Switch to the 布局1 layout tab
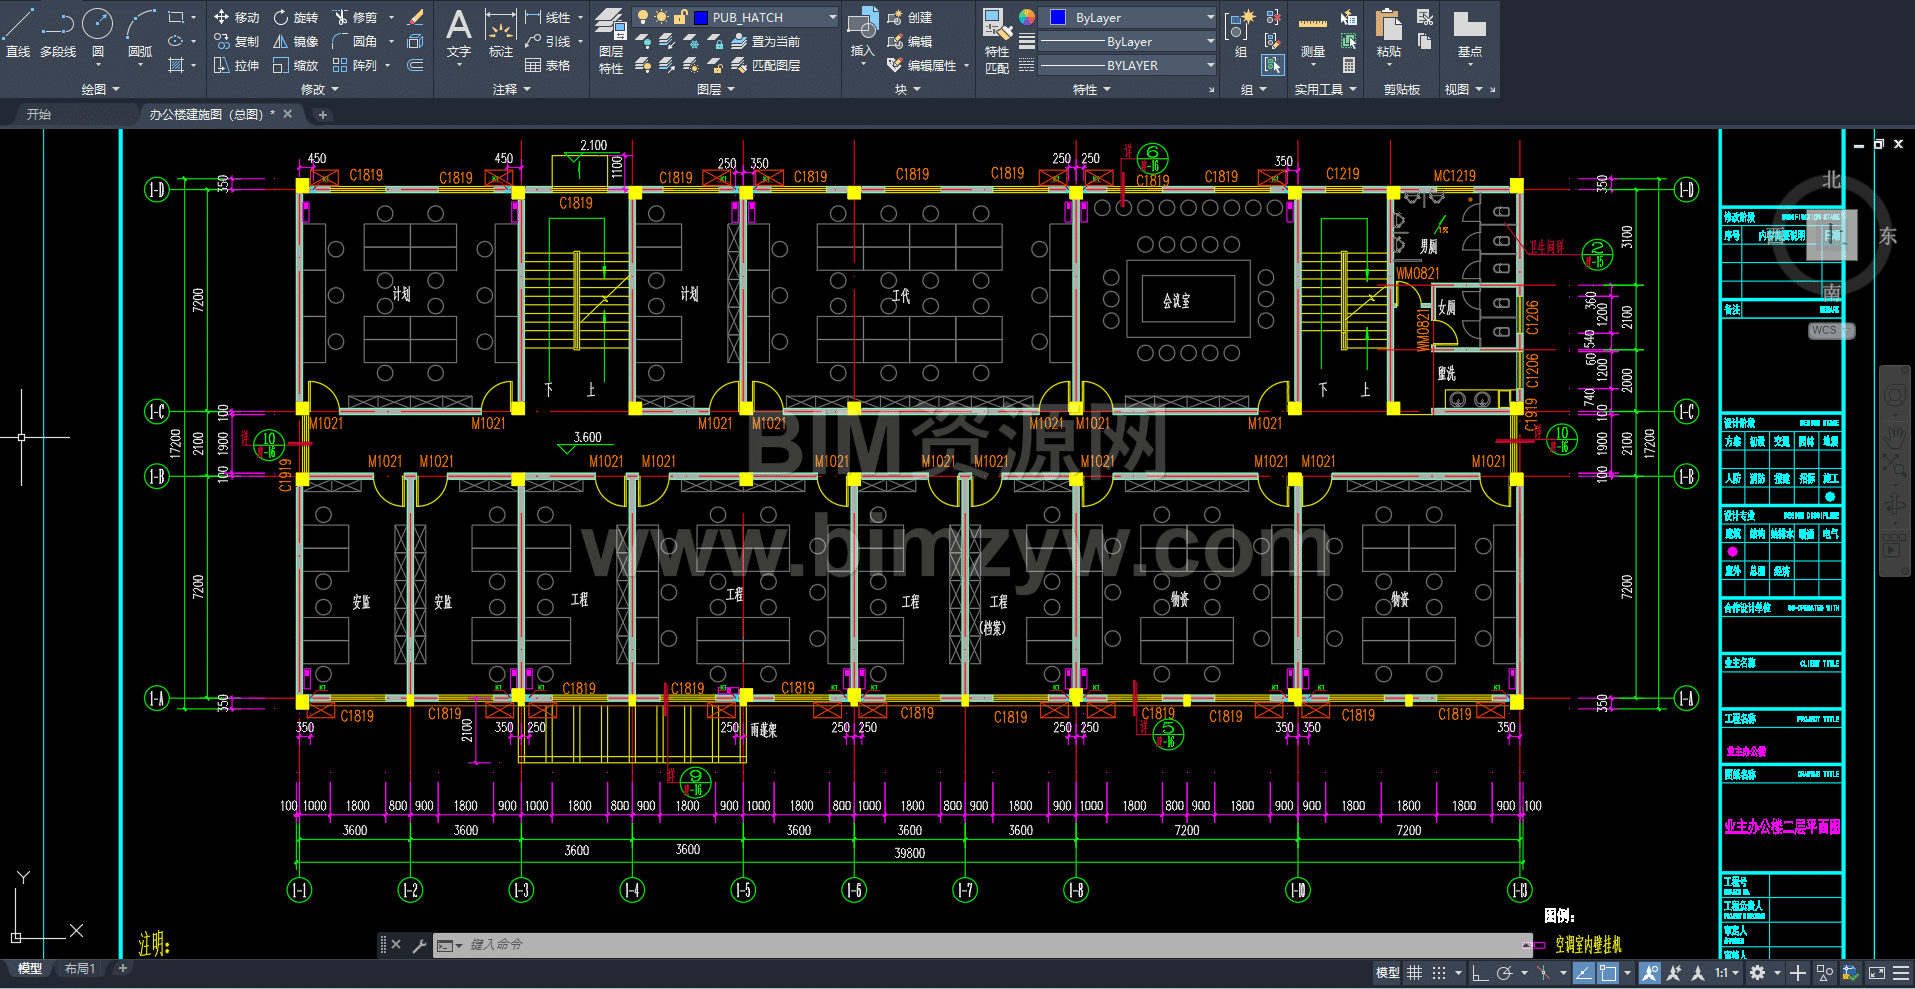Image resolution: width=1915 pixels, height=989 pixels. coord(79,969)
